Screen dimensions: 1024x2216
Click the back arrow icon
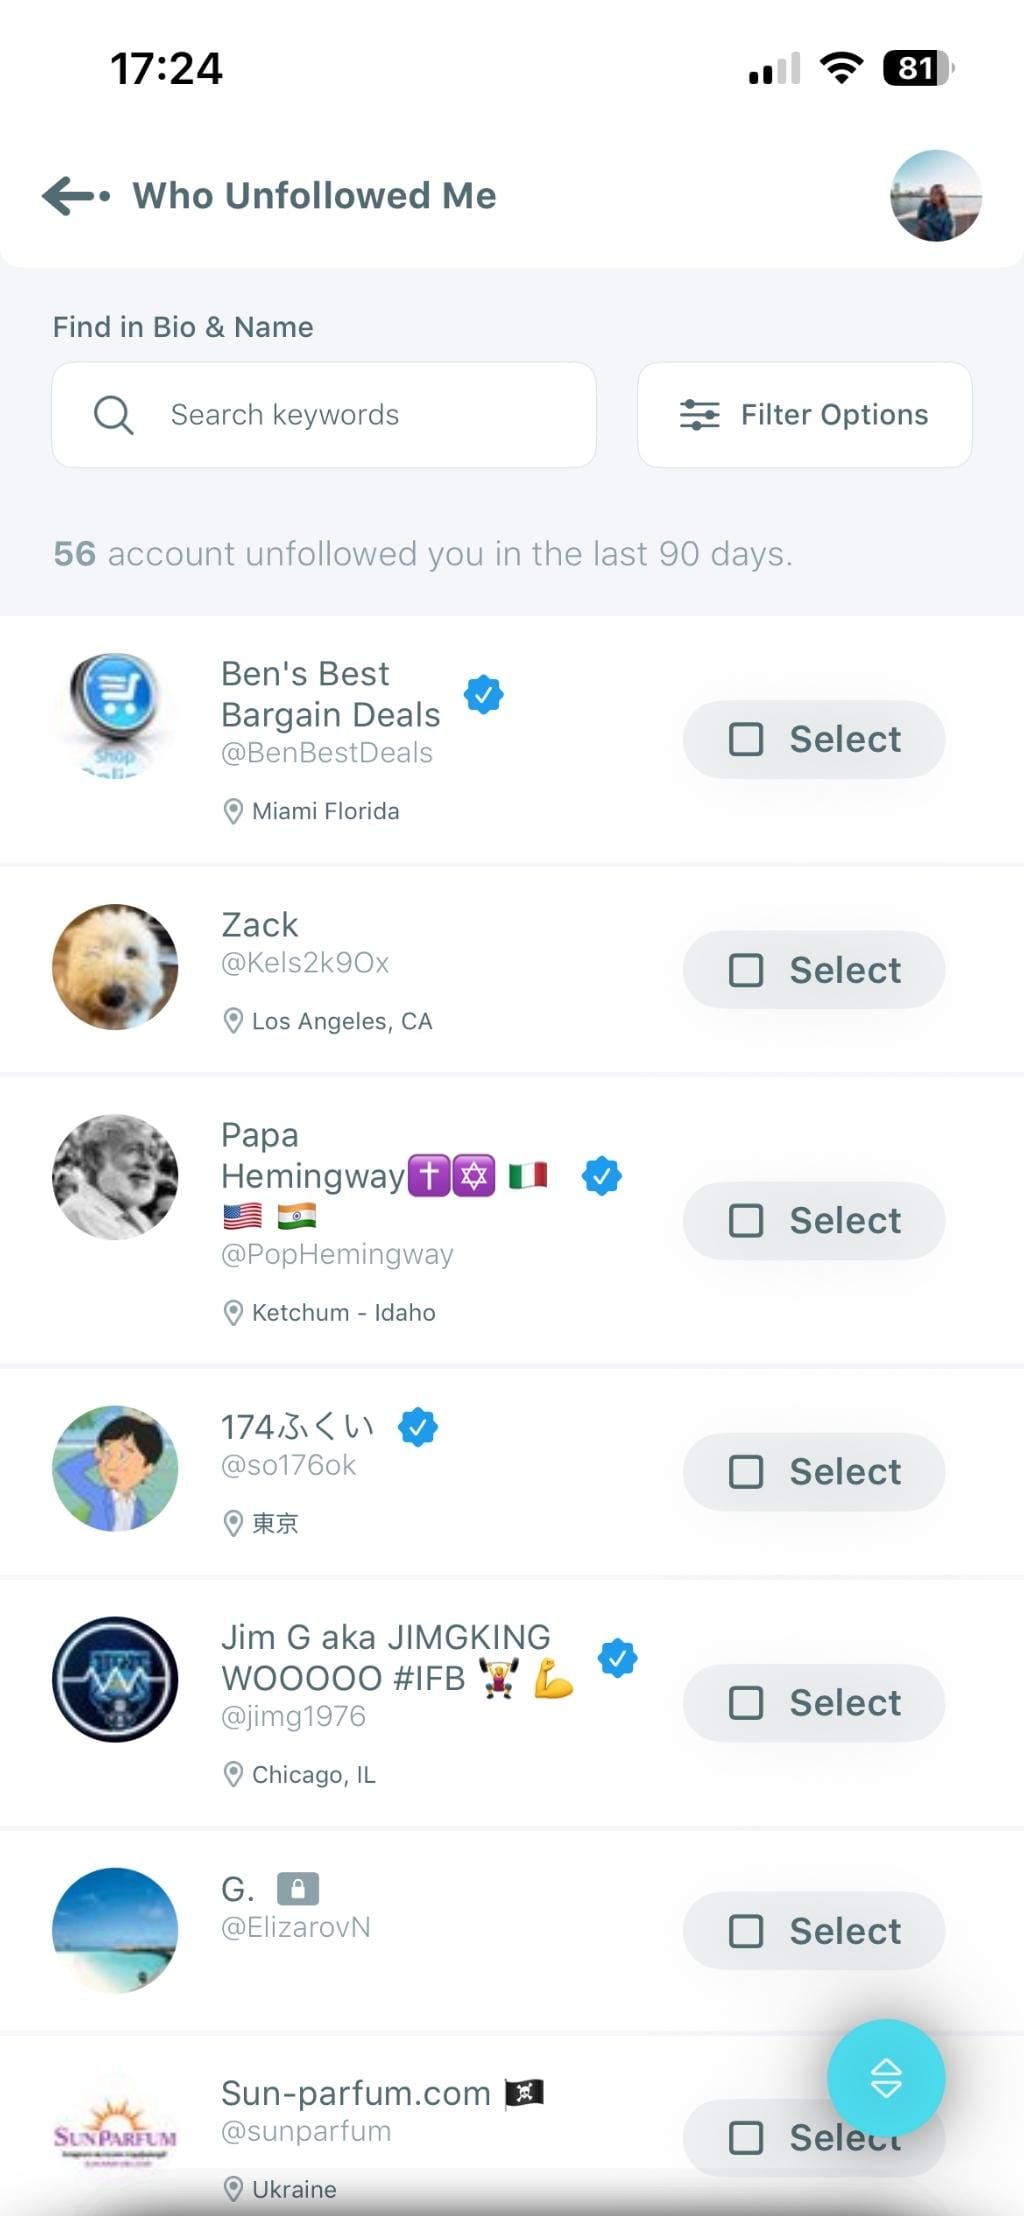point(72,196)
